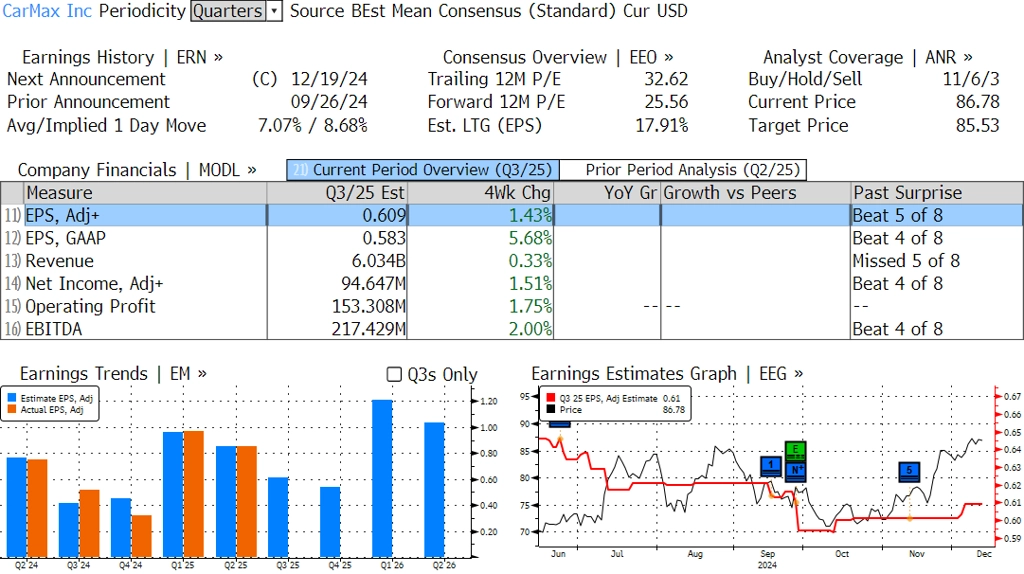Click the CarMax Inc company link
The width and height of the screenshot is (1024, 574).
coord(47,11)
